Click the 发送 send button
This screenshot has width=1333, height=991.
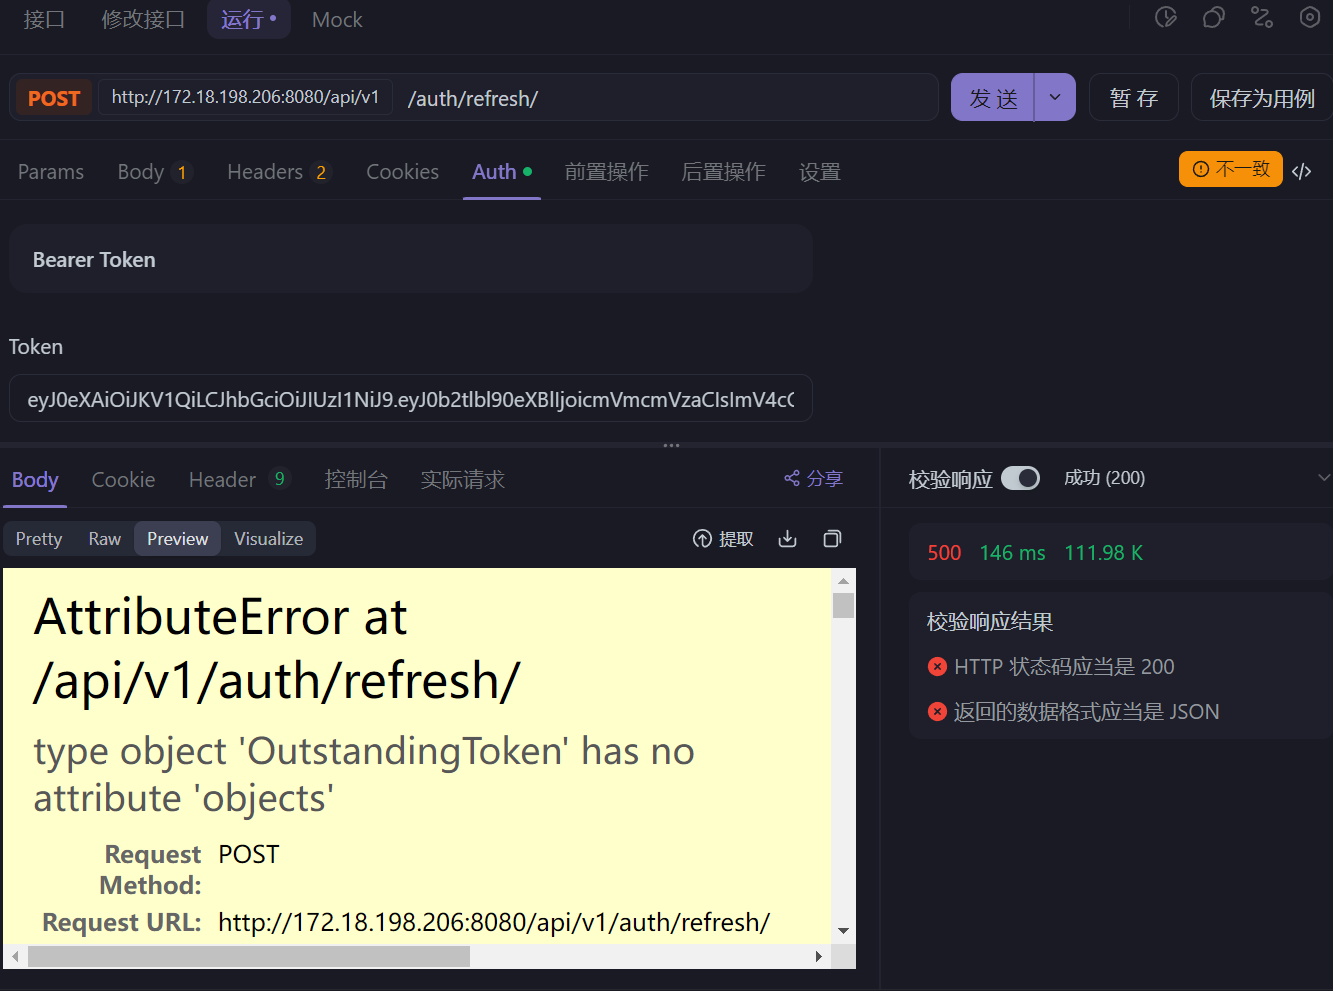tap(993, 97)
